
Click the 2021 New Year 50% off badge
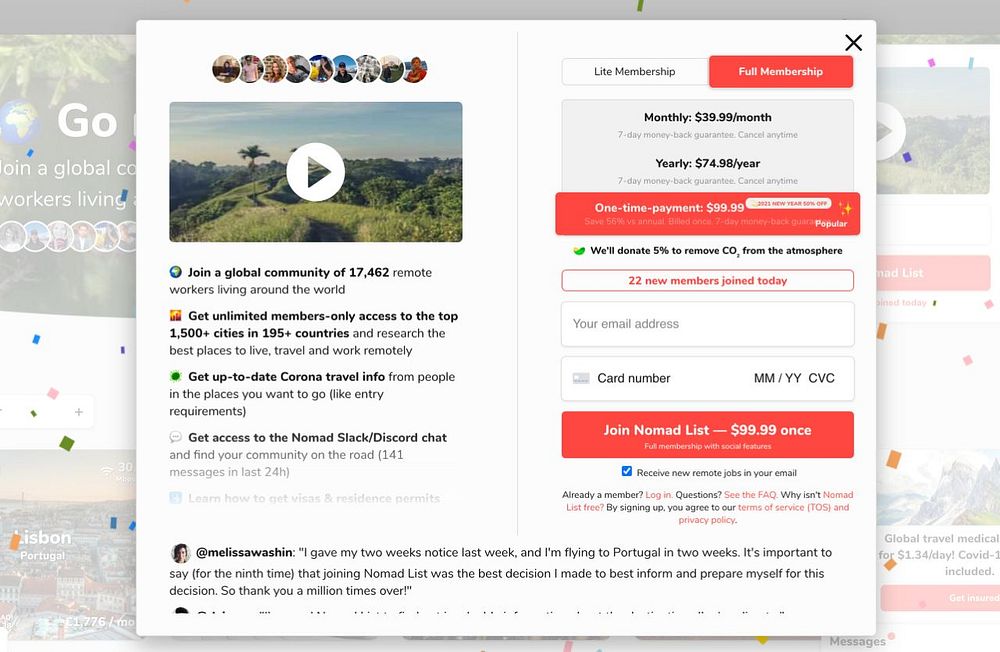point(788,204)
